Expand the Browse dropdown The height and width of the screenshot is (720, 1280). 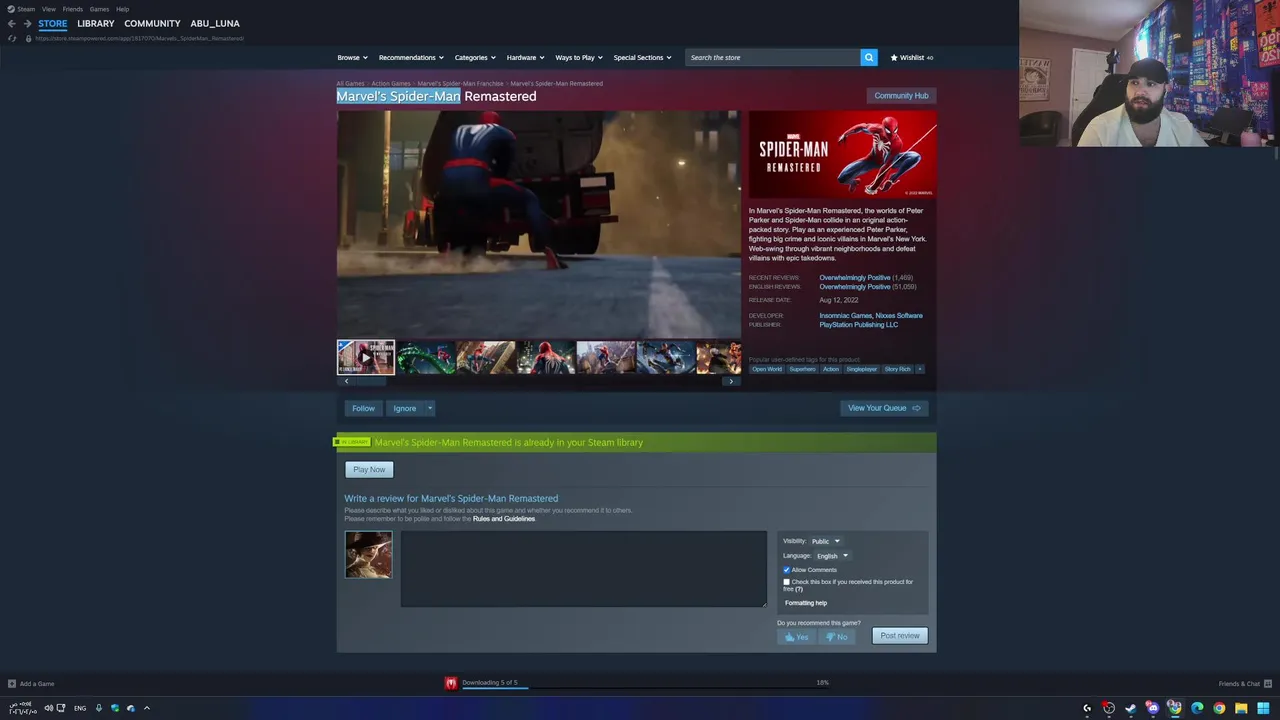(x=352, y=57)
